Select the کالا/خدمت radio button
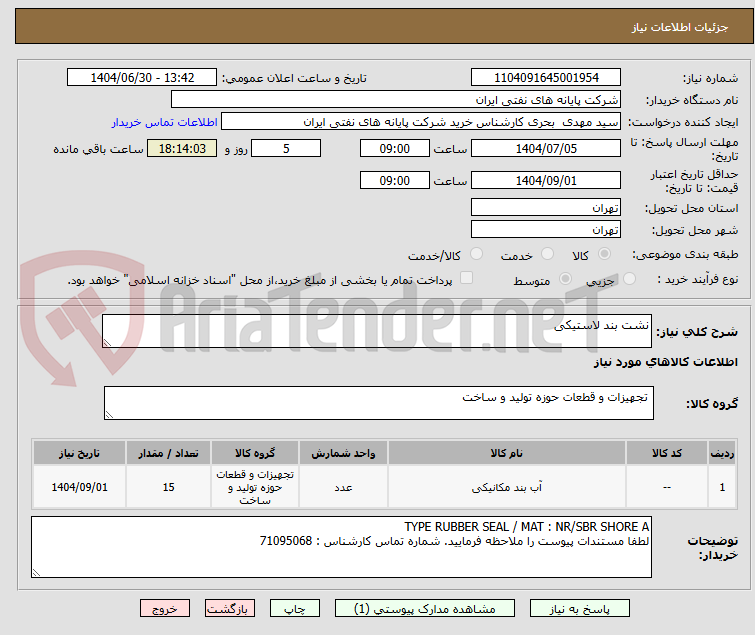Screen dimensions: 755x635 pos(476,254)
